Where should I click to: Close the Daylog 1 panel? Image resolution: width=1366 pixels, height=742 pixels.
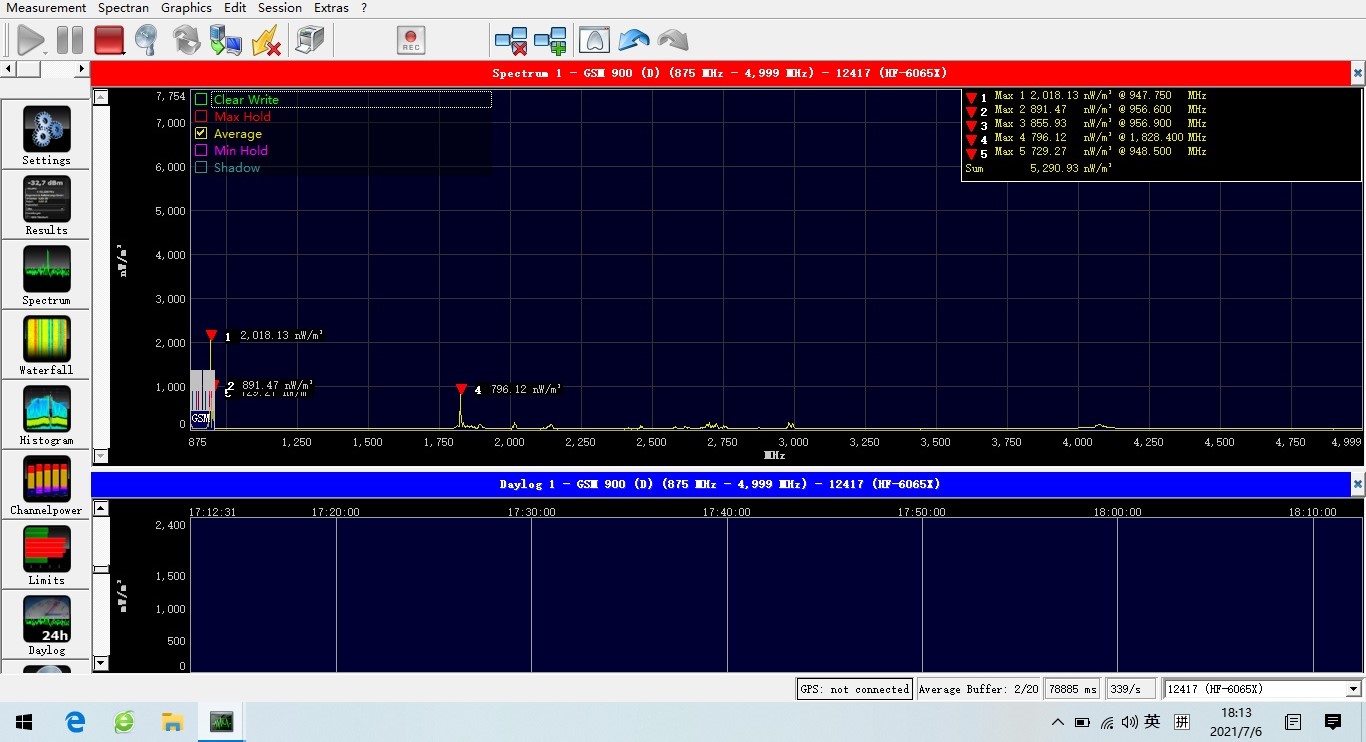click(1357, 484)
